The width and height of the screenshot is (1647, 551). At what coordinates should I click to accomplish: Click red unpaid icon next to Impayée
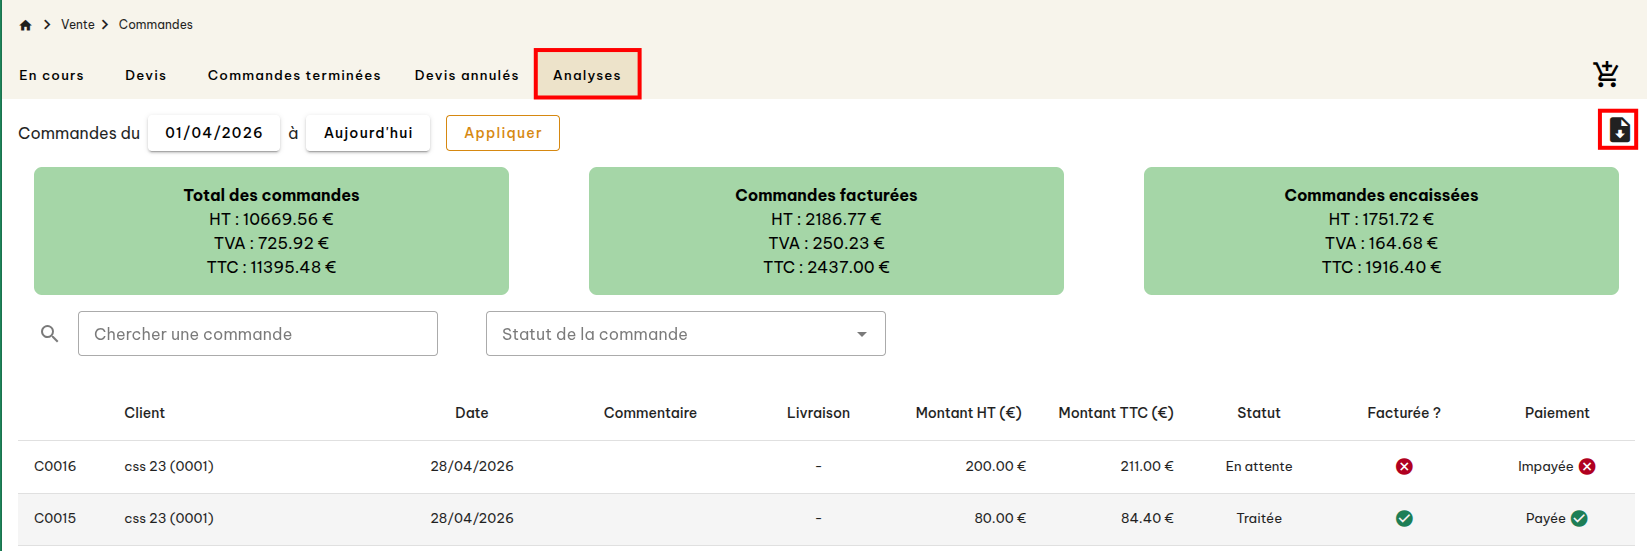pos(1587,467)
